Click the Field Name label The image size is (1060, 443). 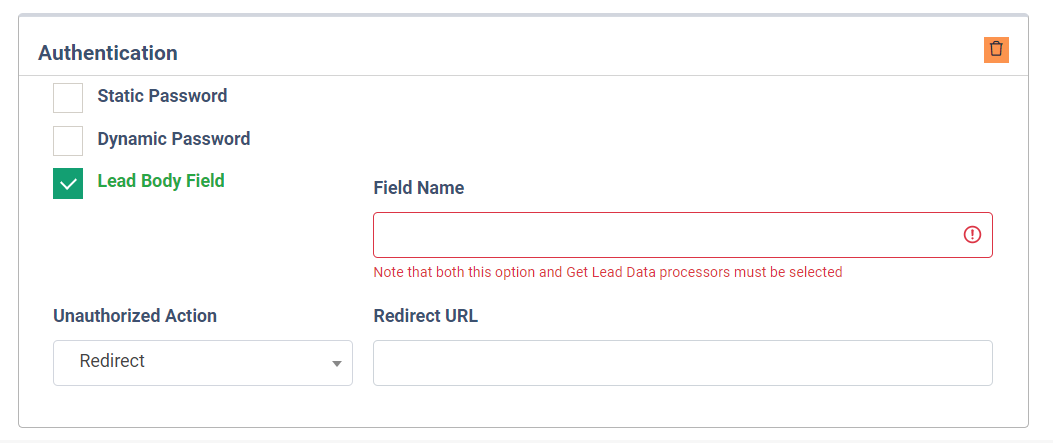tap(418, 188)
